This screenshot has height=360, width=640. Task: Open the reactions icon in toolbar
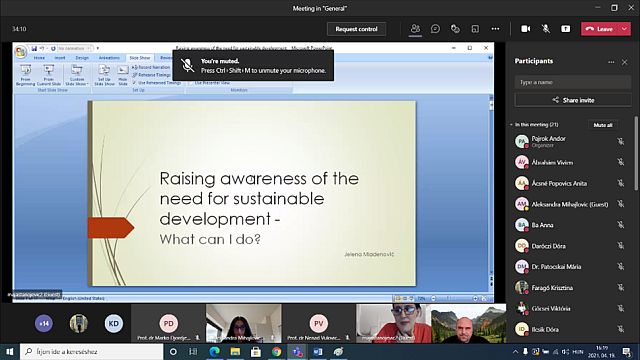(455, 29)
